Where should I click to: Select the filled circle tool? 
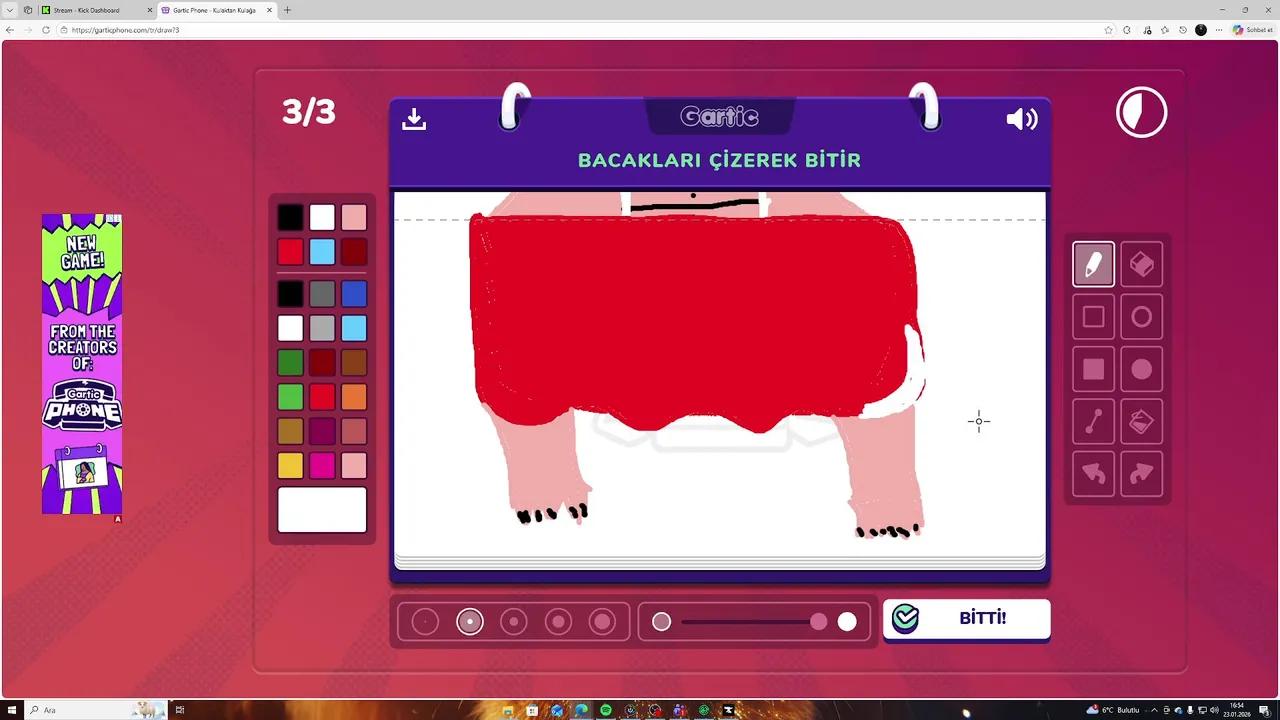1141,370
